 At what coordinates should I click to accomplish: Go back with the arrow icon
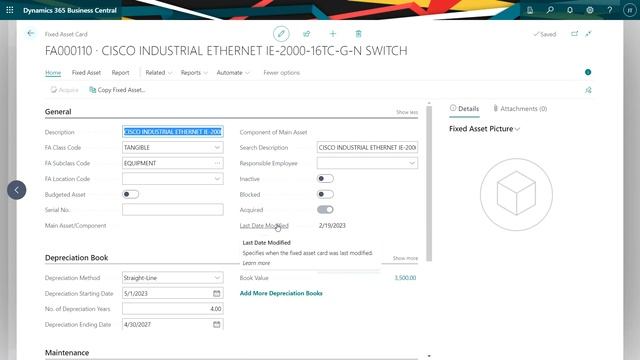click(31, 33)
